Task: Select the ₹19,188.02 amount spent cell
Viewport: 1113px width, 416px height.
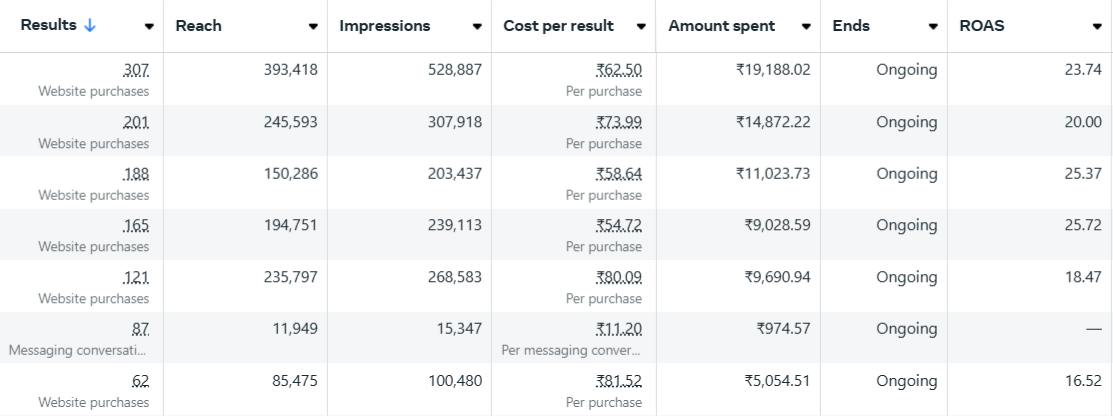Action: [x=772, y=70]
